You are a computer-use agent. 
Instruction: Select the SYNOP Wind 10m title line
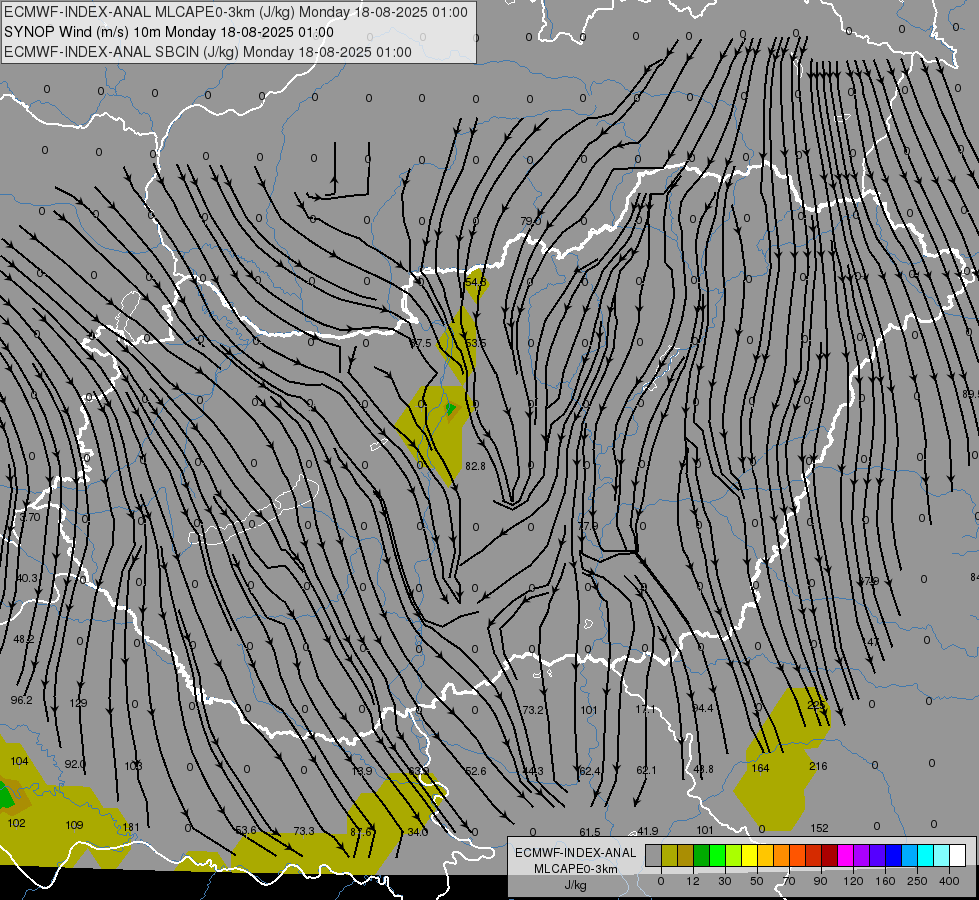pyautogui.click(x=169, y=32)
